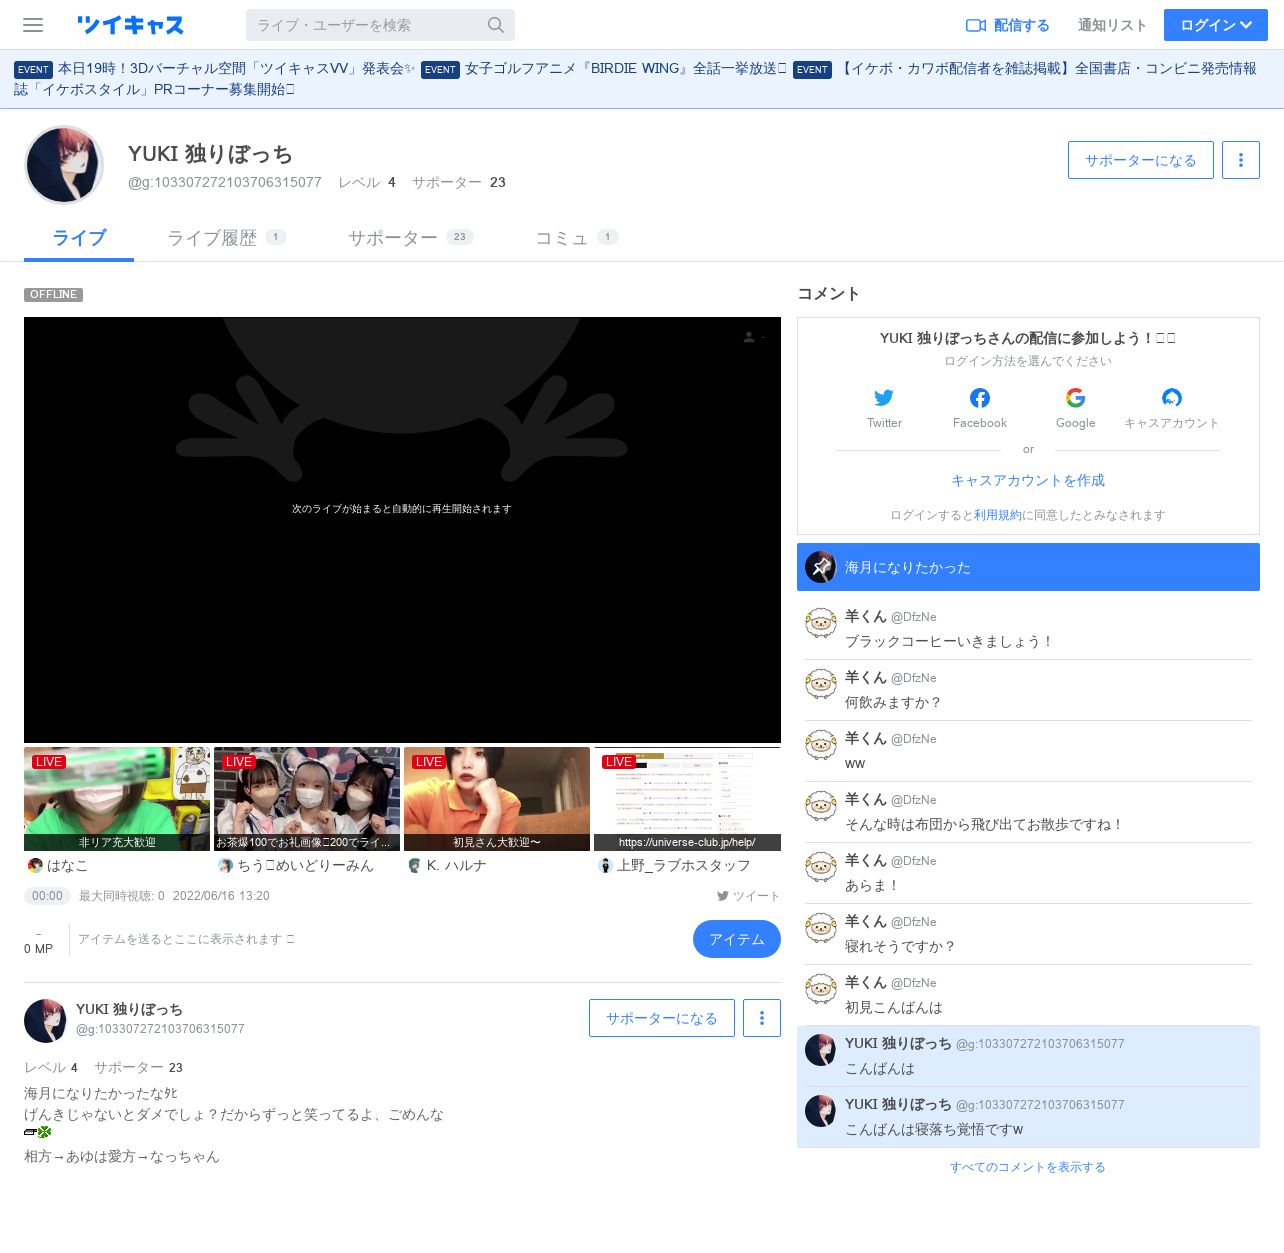Switch to the ライブ履歴 tab
The image size is (1284, 1253).
(226, 238)
